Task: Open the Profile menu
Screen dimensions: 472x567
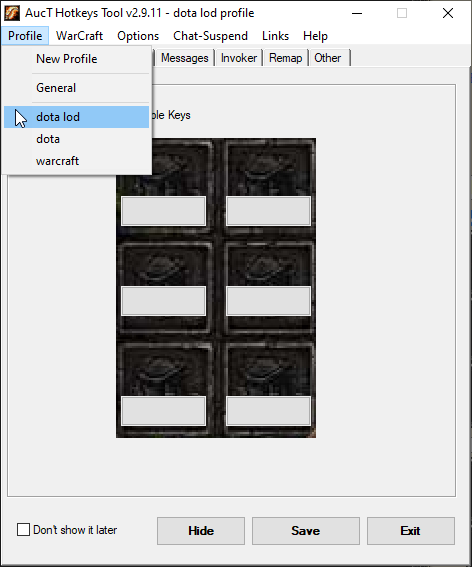Action: pos(25,36)
